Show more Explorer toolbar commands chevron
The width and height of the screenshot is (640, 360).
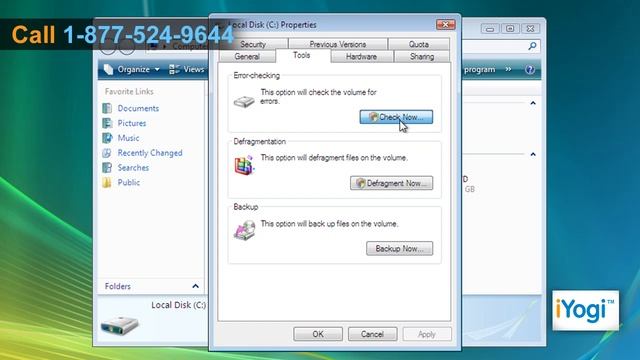pyautogui.click(x=508, y=69)
